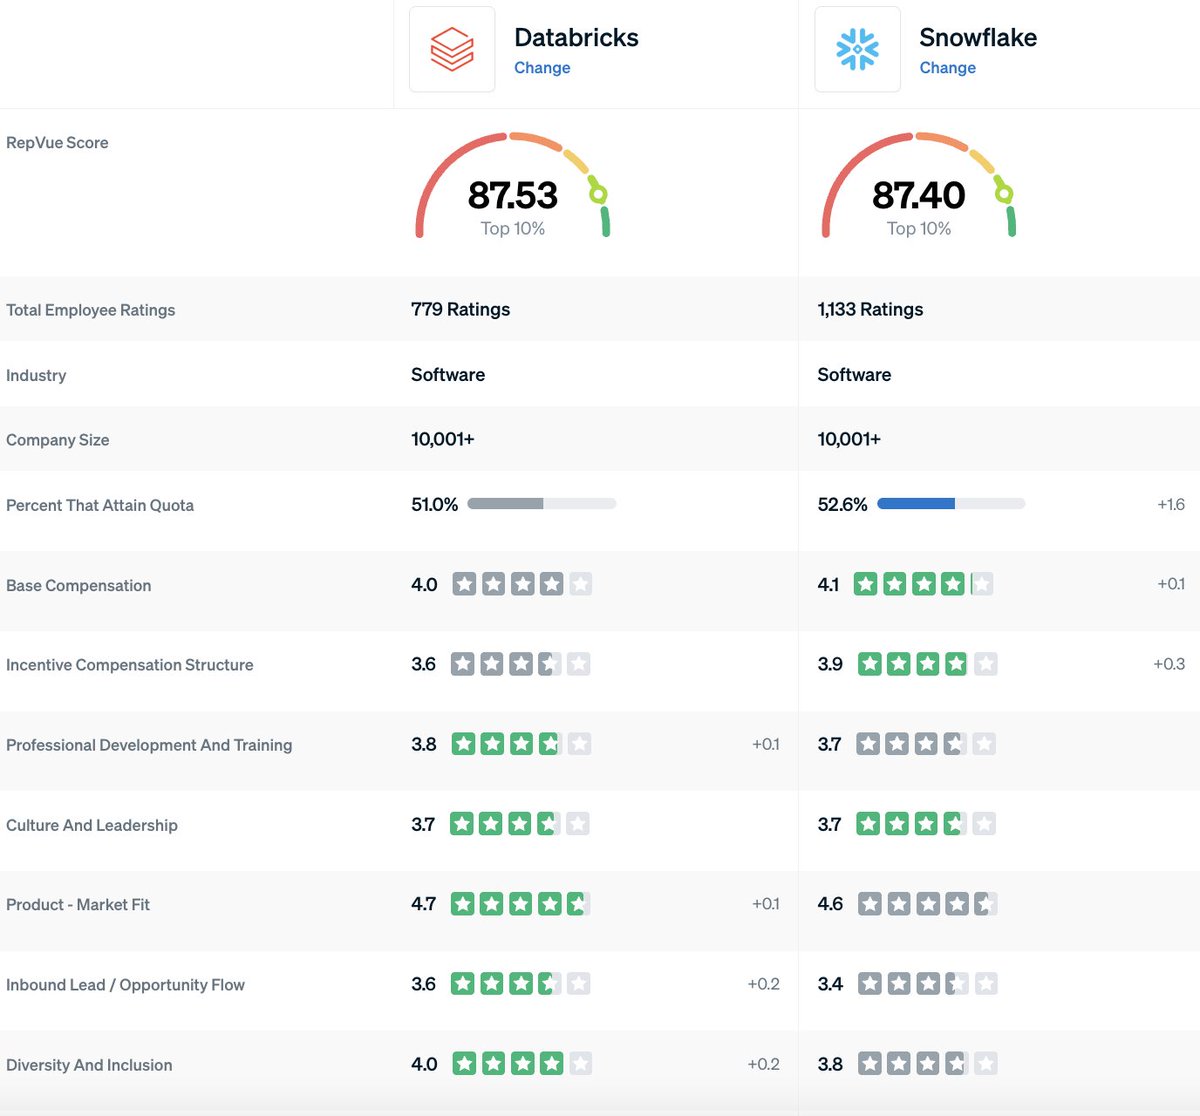The width and height of the screenshot is (1200, 1116).
Task: Click the Industry row label
Action: [x=36, y=376]
